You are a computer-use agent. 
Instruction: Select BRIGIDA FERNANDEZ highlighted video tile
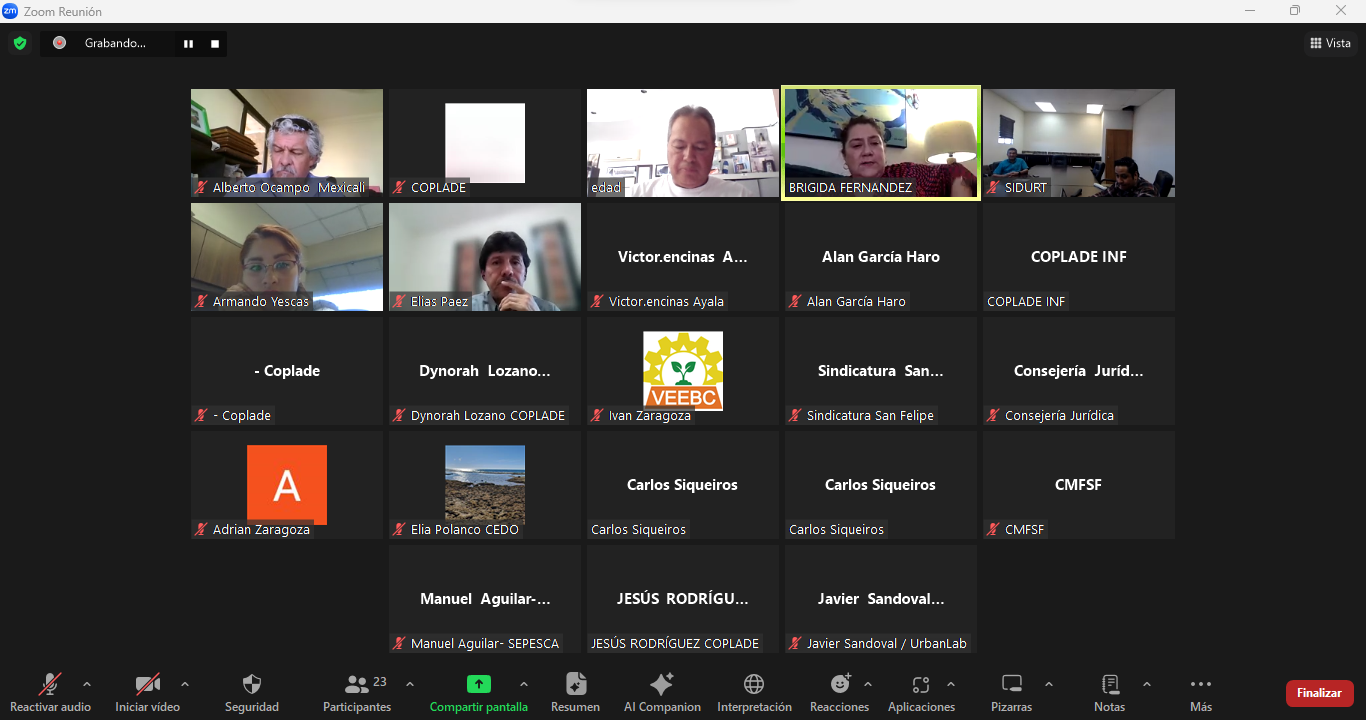tap(881, 143)
